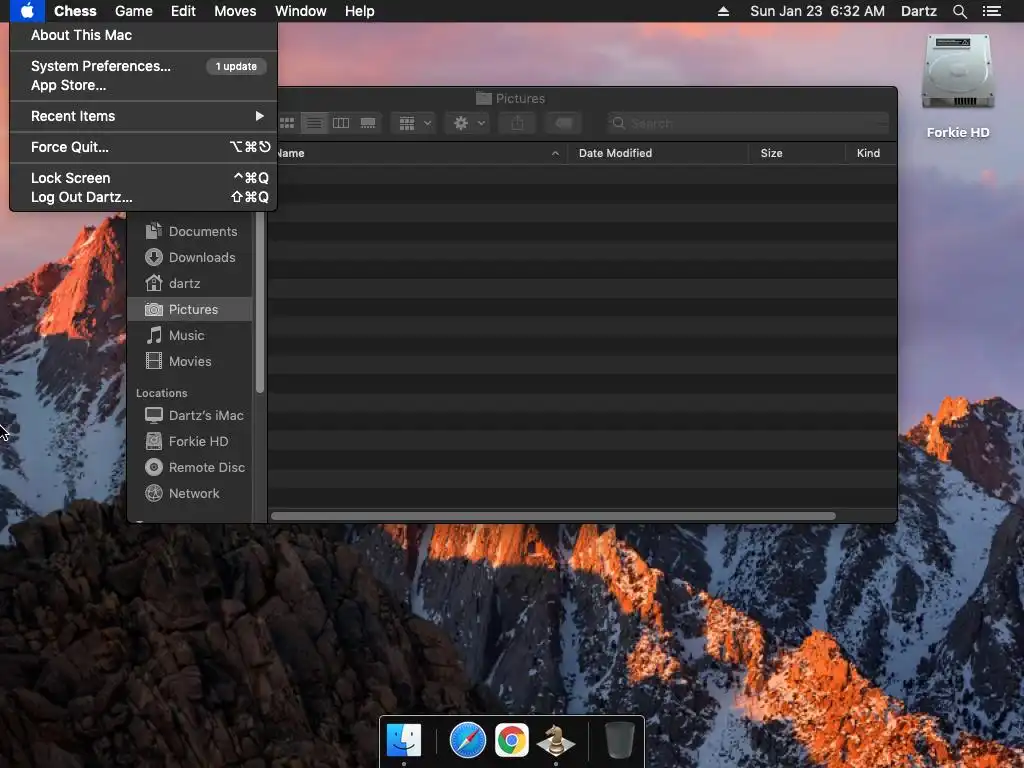Open the Edit menu
The width and height of the screenshot is (1024, 768).
tap(184, 11)
